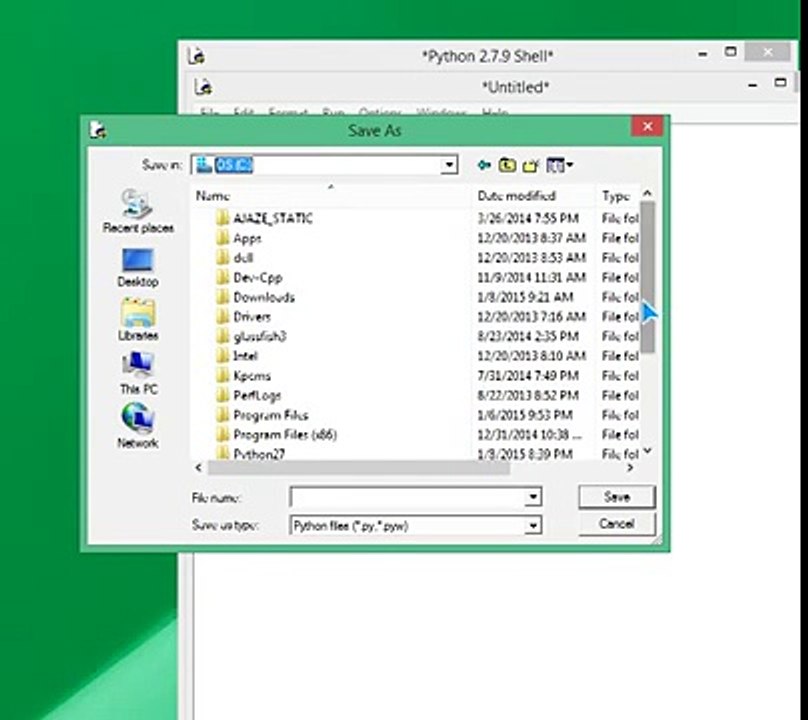Maximize the Python 2.7.9 Shell window
This screenshot has width=808, height=720.
730,52
